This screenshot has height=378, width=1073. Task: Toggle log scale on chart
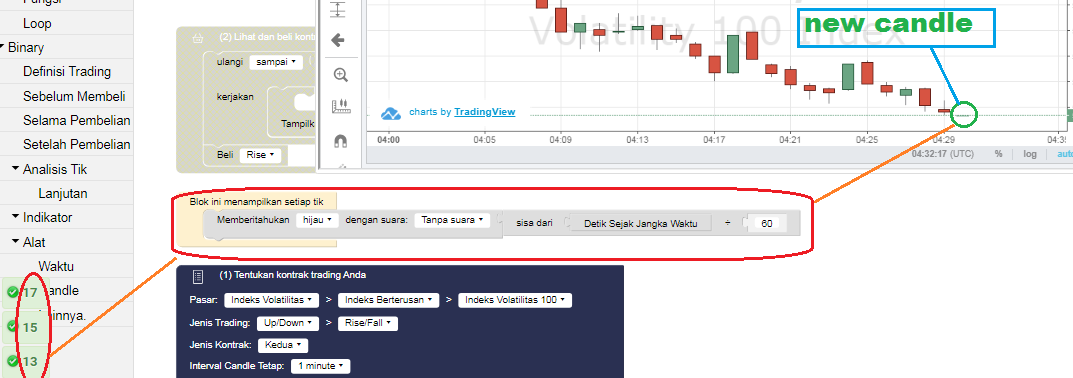point(1030,154)
